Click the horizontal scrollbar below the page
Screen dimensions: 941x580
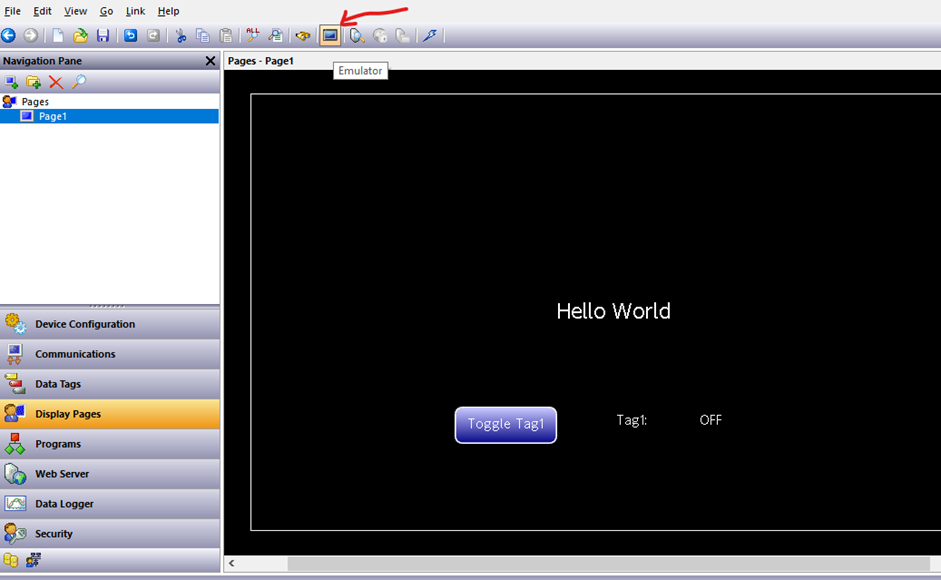pyautogui.click(x=609, y=563)
